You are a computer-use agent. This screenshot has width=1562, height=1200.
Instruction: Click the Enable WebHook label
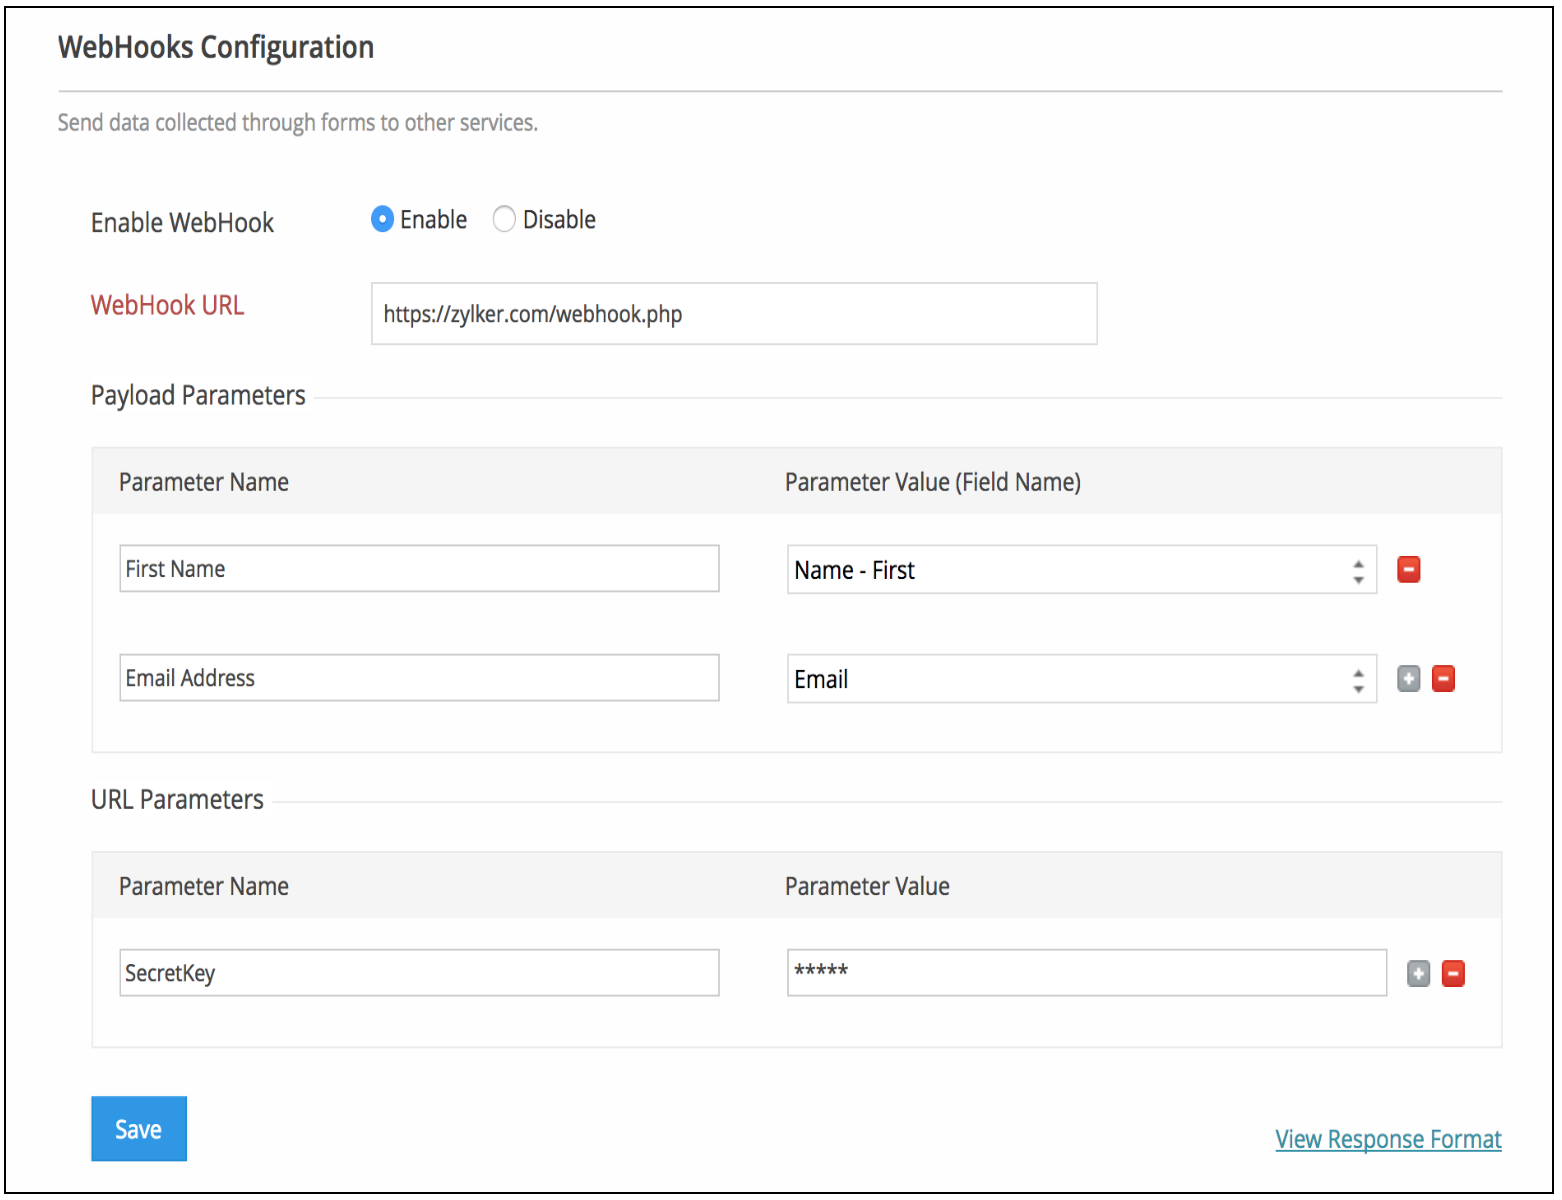182,222
